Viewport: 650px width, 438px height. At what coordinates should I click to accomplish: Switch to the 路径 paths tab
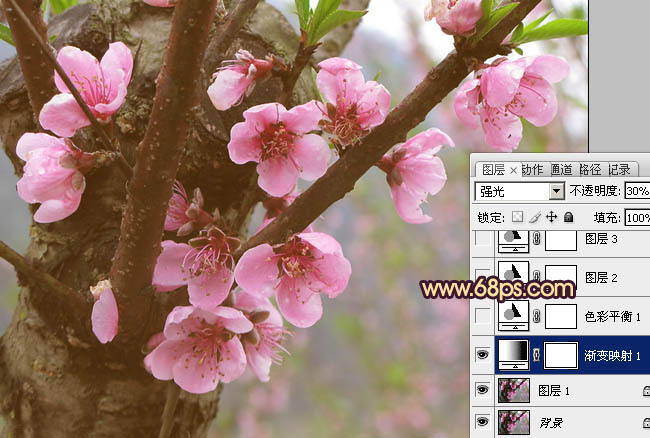(590, 169)
